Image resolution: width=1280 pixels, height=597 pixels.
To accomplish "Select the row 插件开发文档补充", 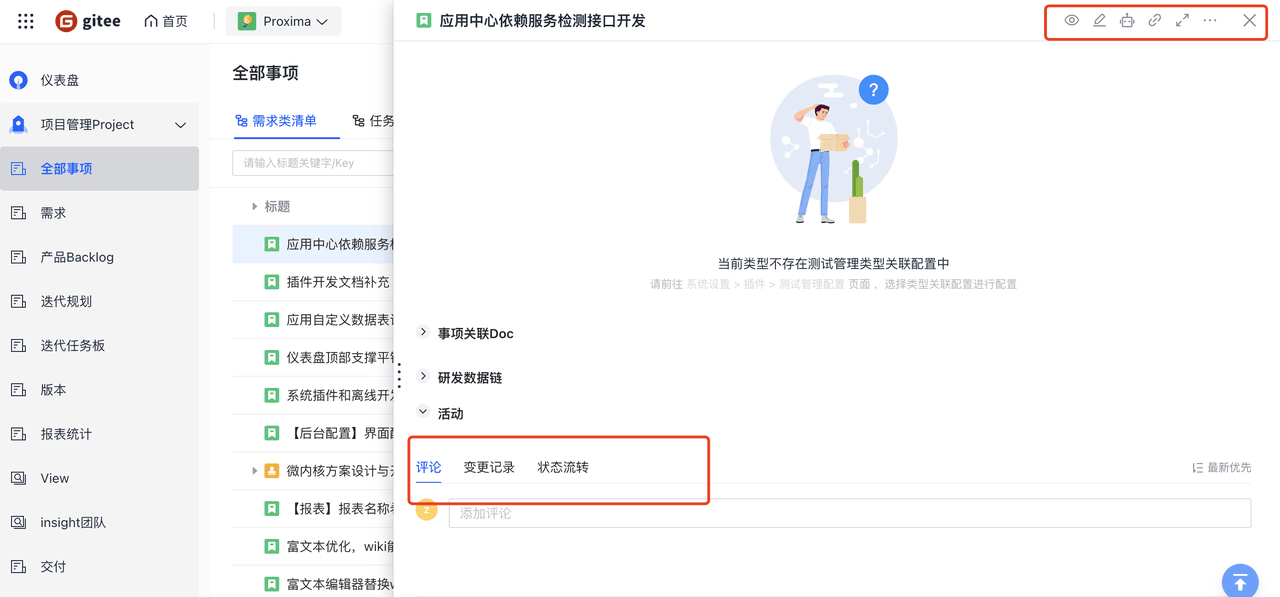I will [x=313, y=282].
